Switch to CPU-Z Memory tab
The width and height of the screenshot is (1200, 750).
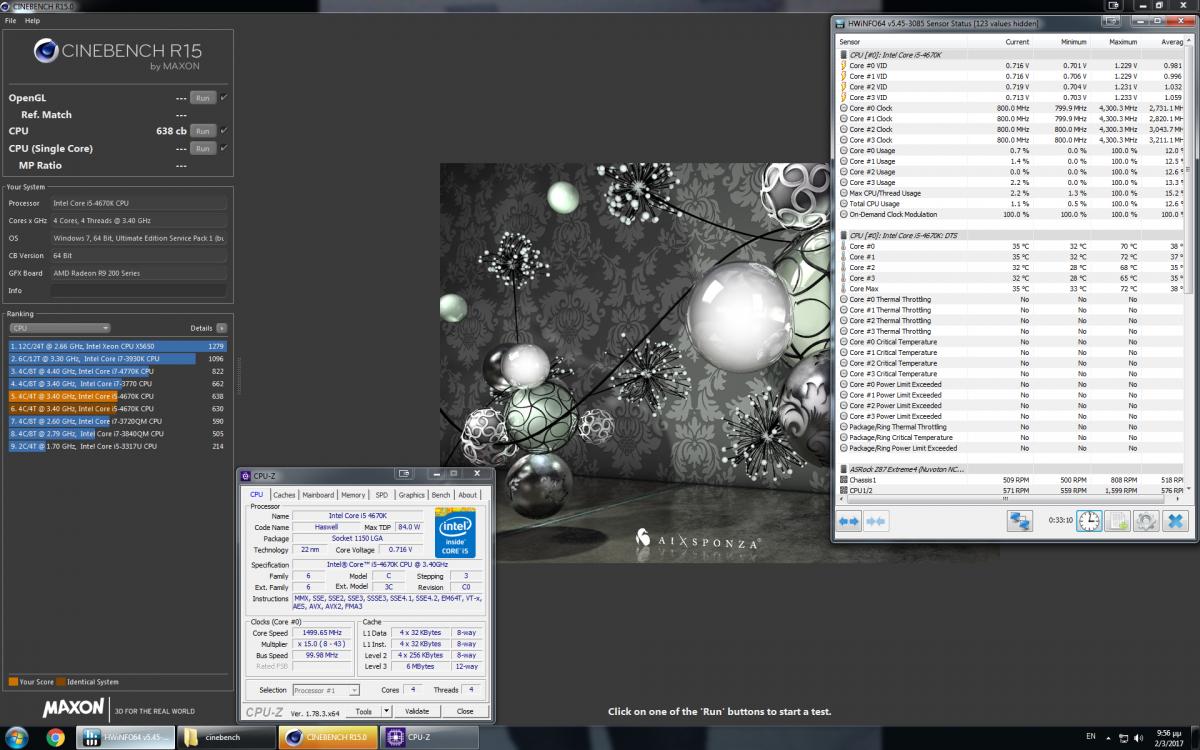click(353, 495)
